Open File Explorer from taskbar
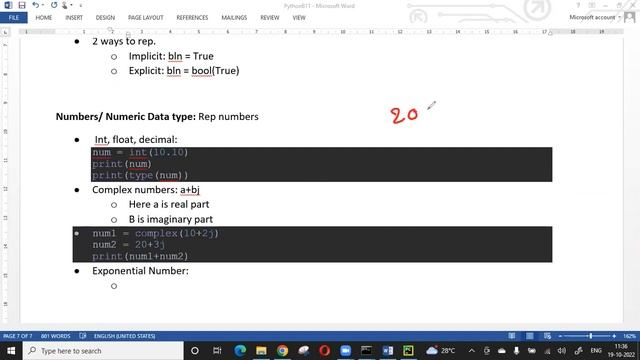The image size is (640, 360). tap(261, 351)
